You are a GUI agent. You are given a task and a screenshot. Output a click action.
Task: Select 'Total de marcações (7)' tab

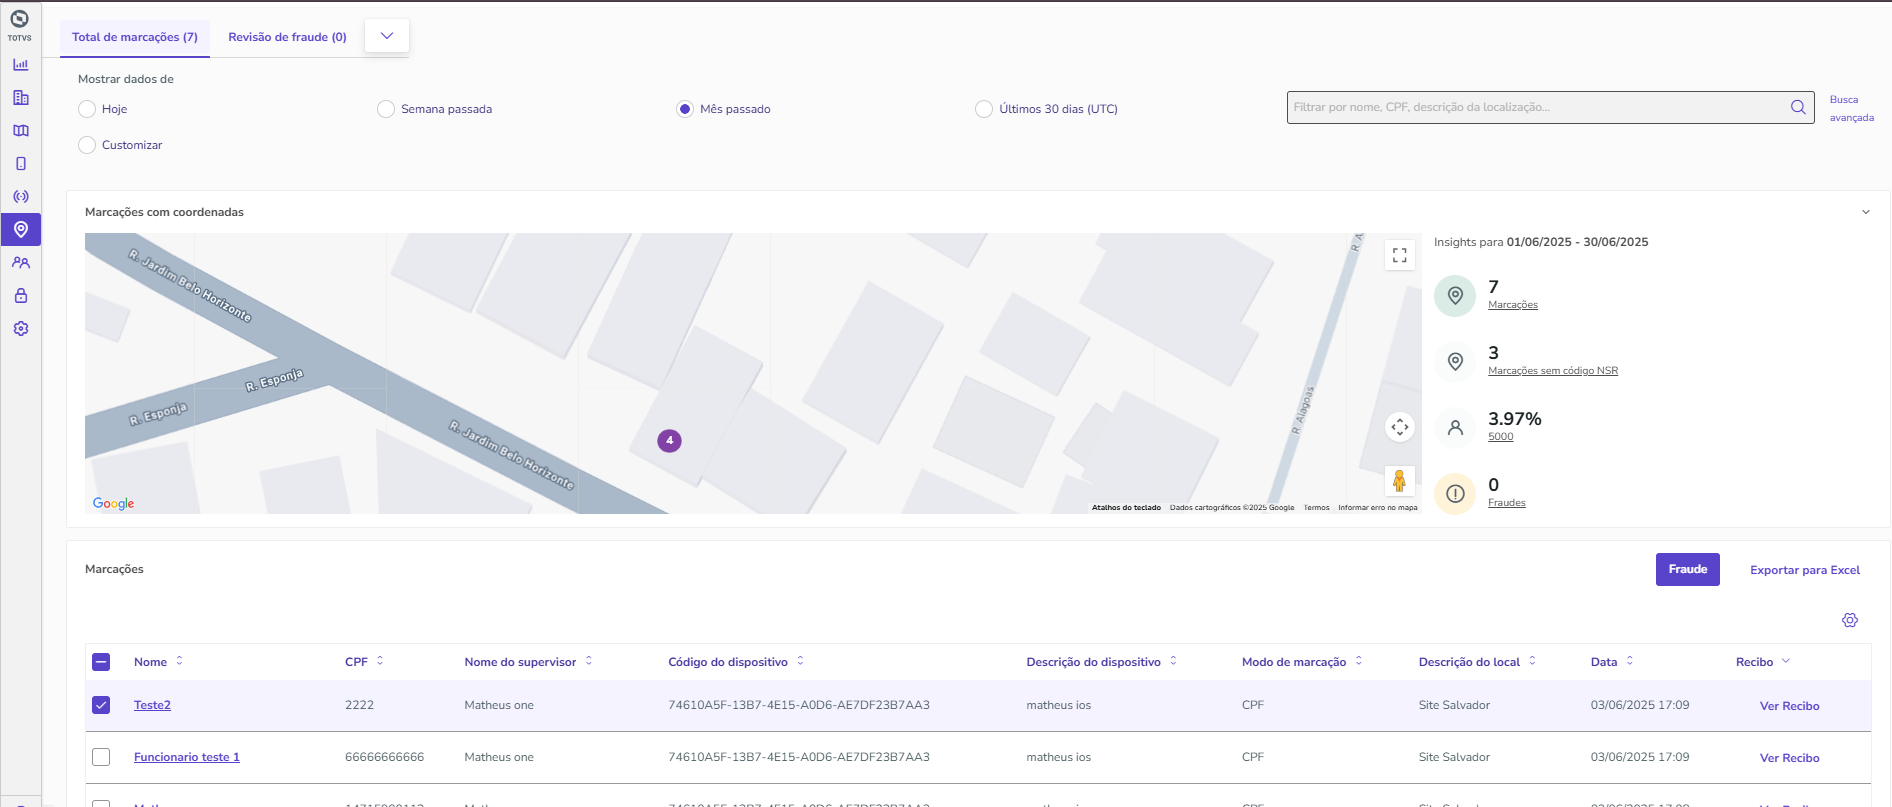coord(135,37)
